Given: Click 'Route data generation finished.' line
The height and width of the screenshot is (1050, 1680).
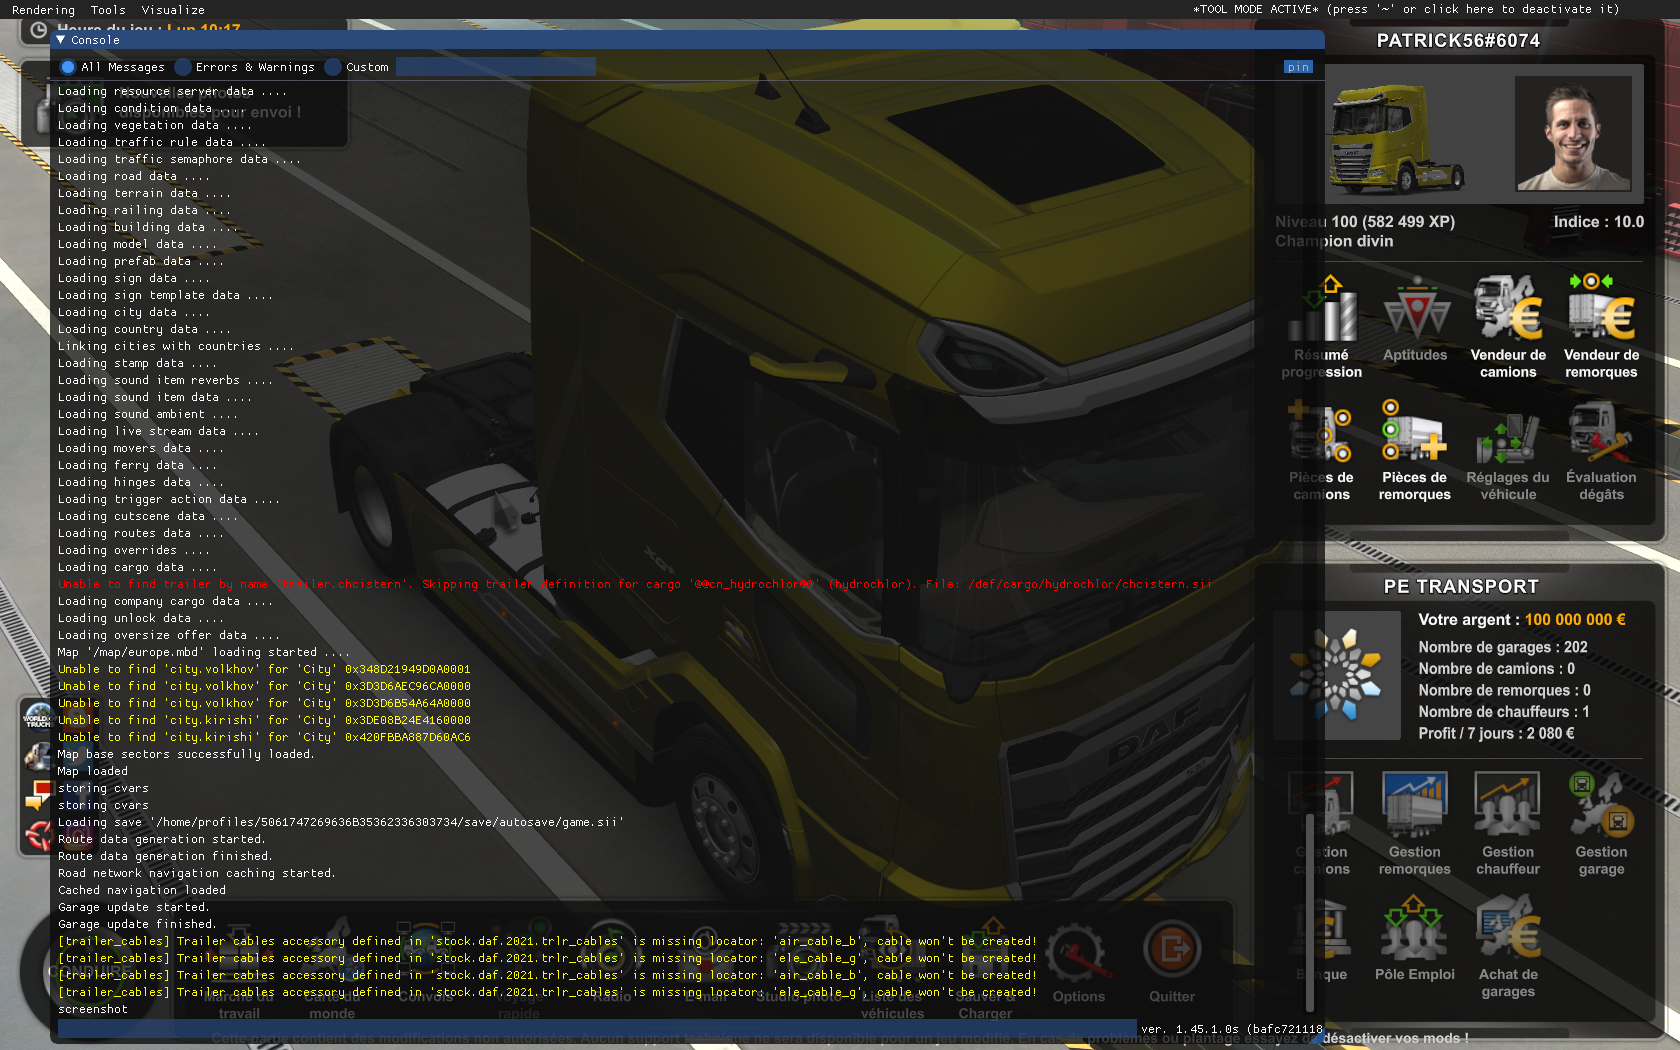Looking at the screenshot, I should [165, 856].
